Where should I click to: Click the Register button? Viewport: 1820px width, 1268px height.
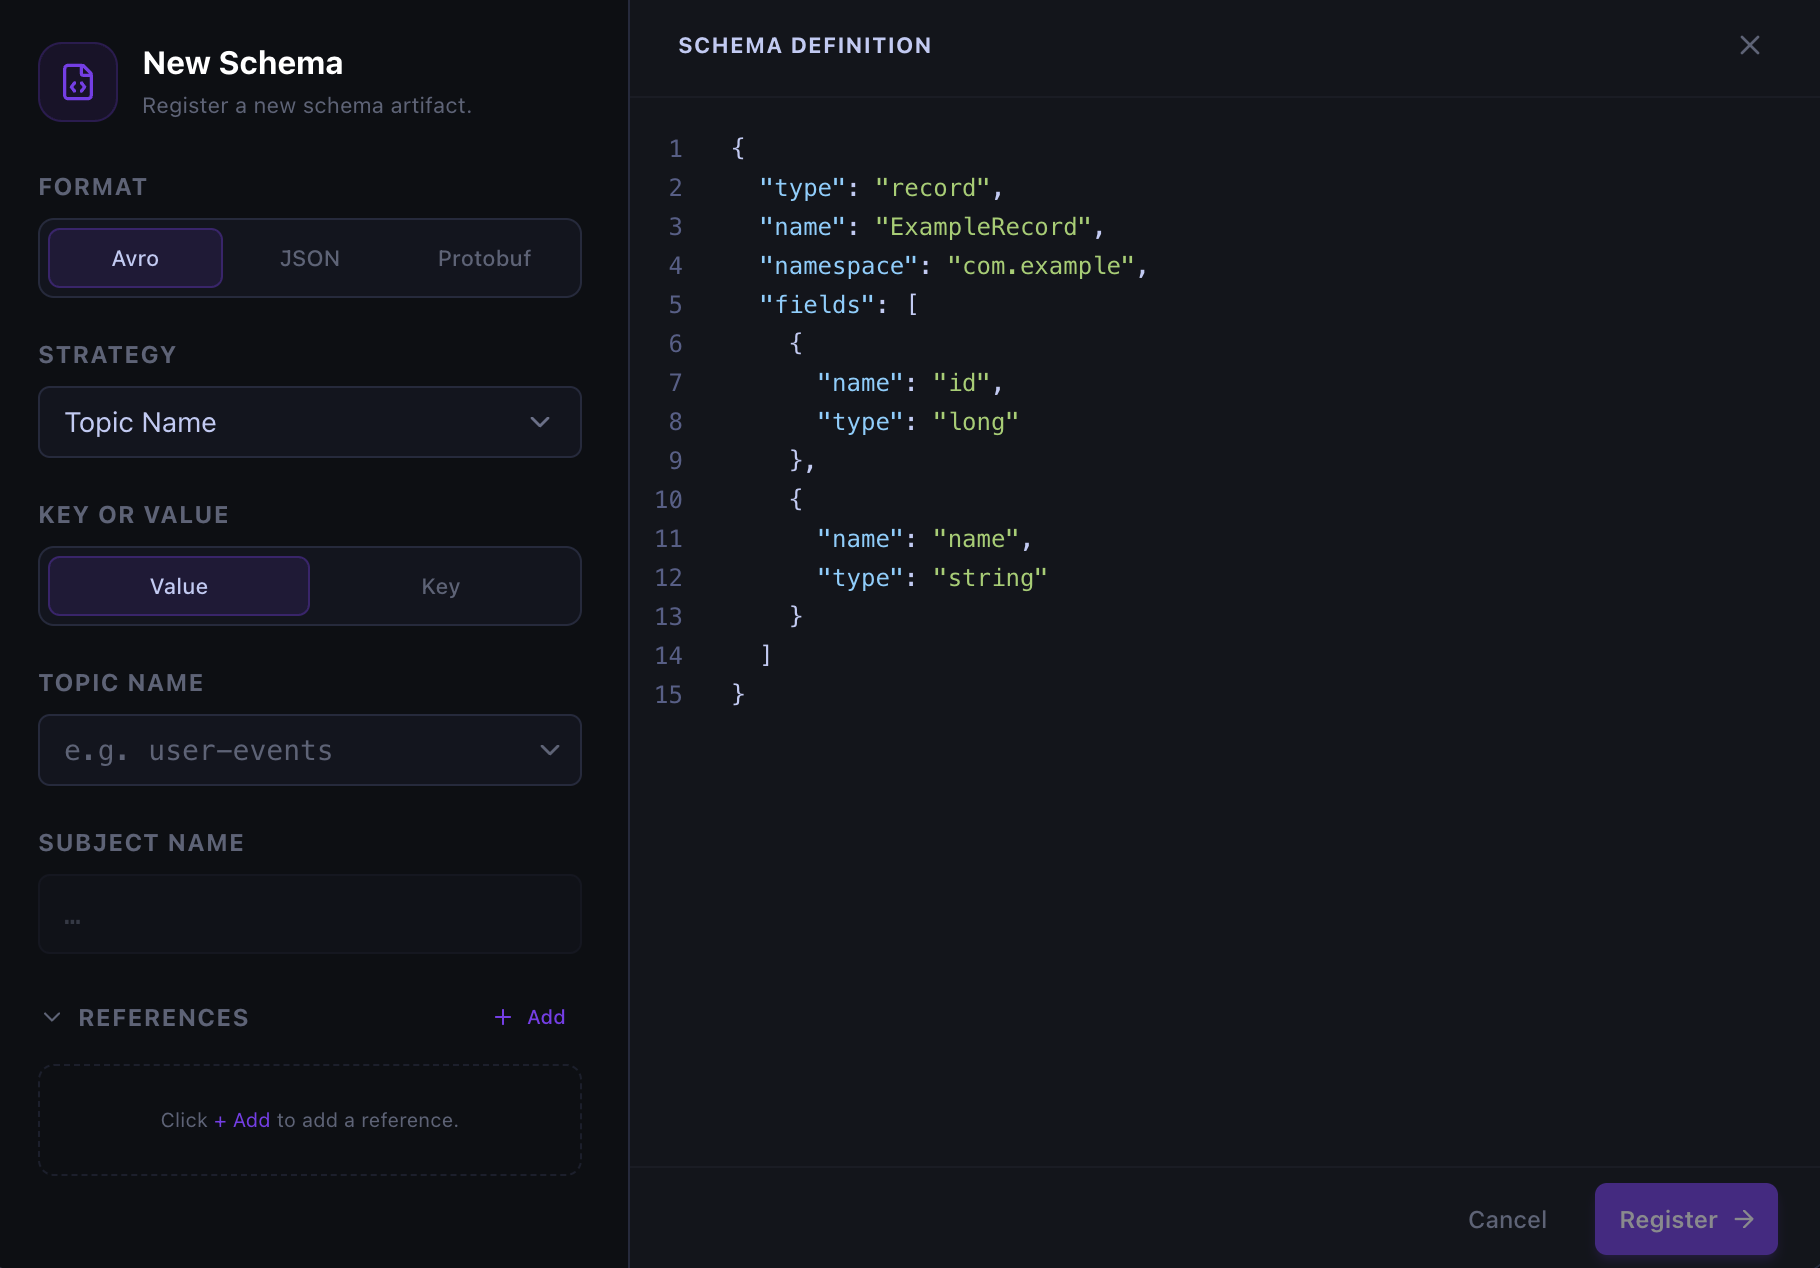1686,1219
